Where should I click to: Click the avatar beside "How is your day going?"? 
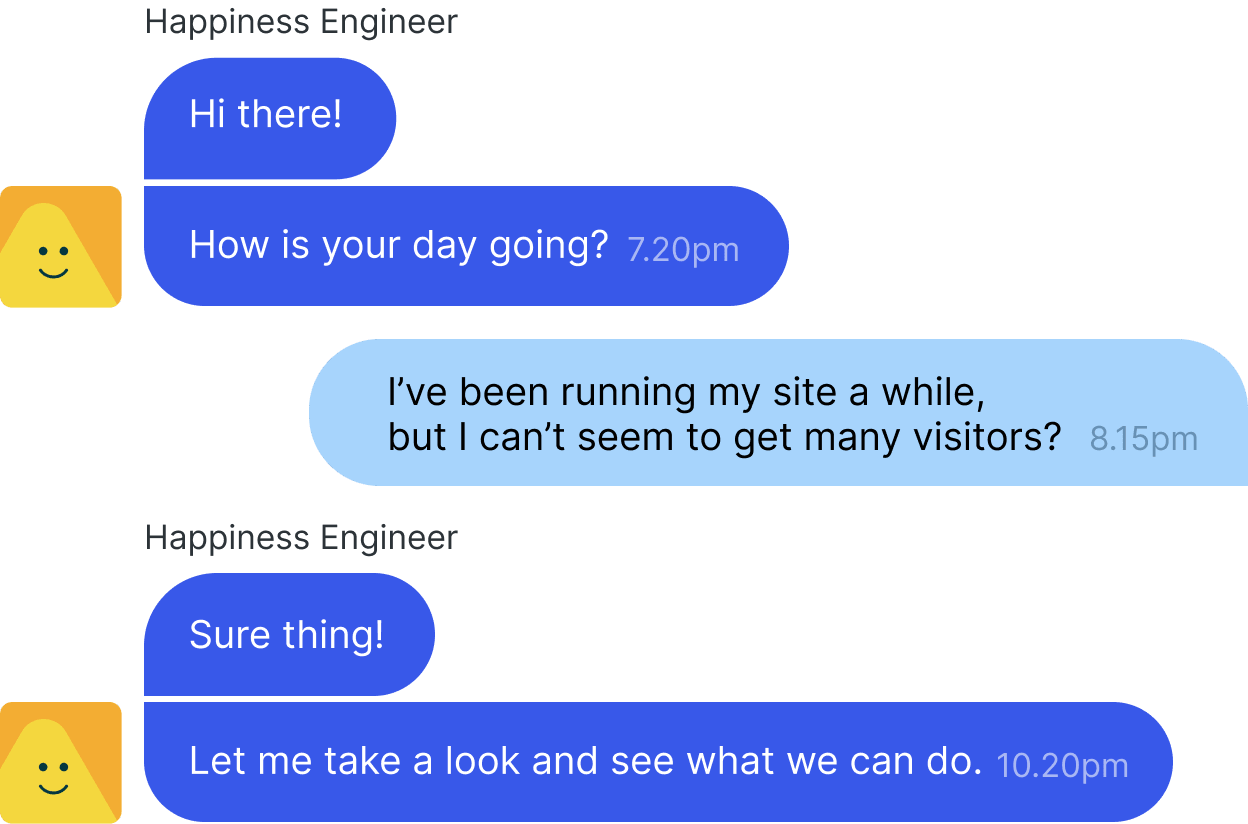(60, 246)
